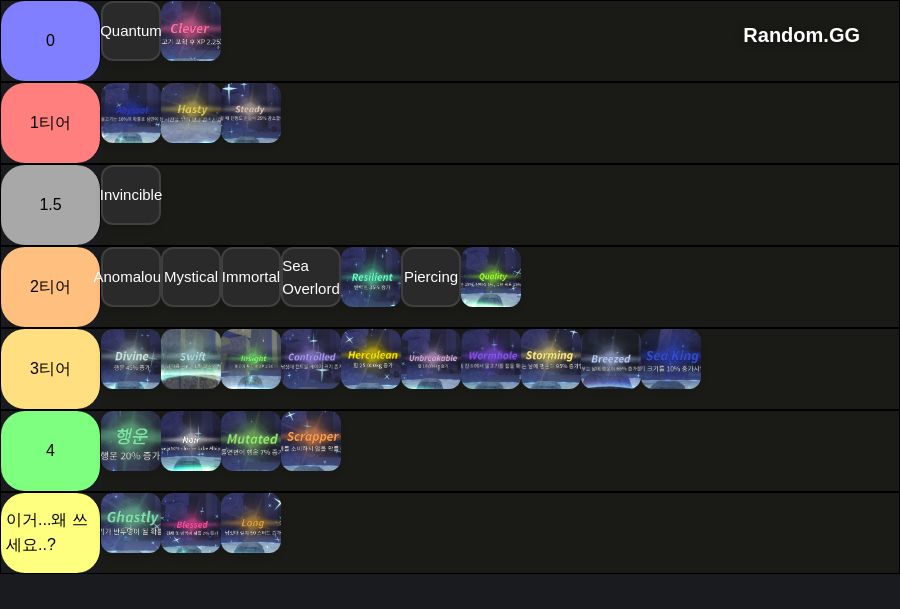The image size is (900, 609).
Task: Pick the Insight enchant tile
Action: coord(251,359)
